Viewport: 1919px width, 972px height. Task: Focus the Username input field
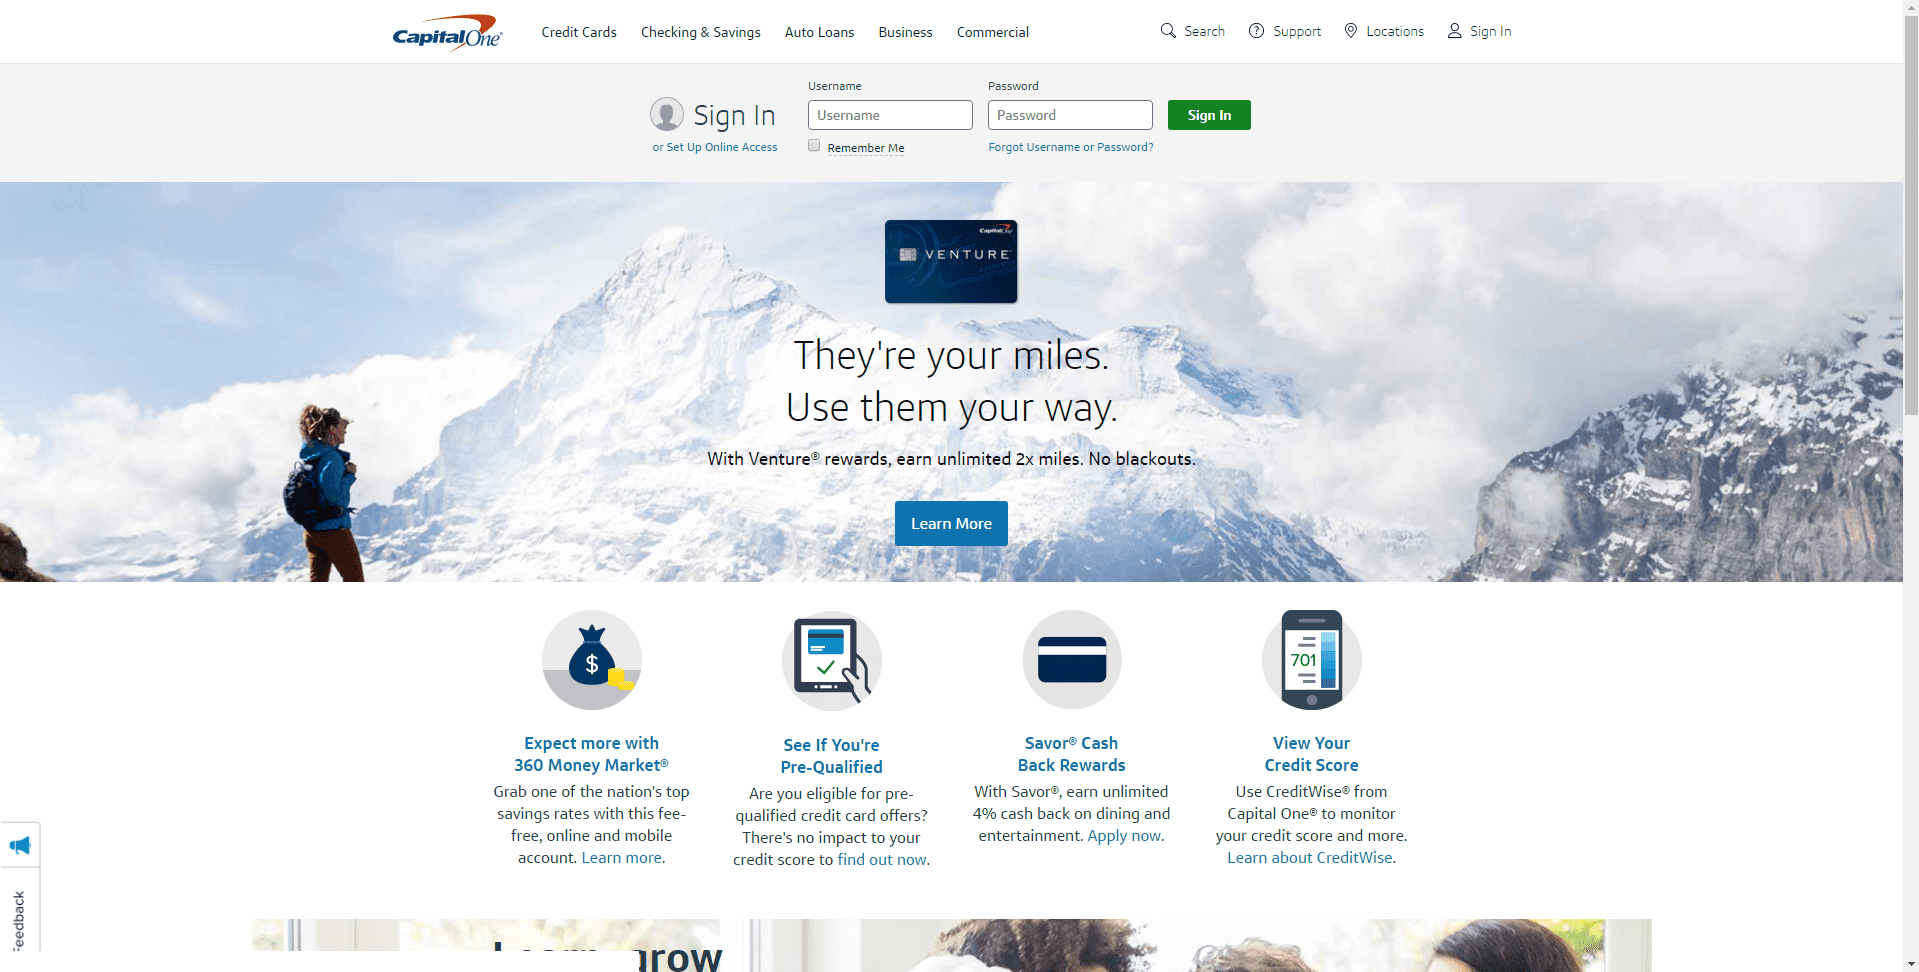(x=890, y=115)
